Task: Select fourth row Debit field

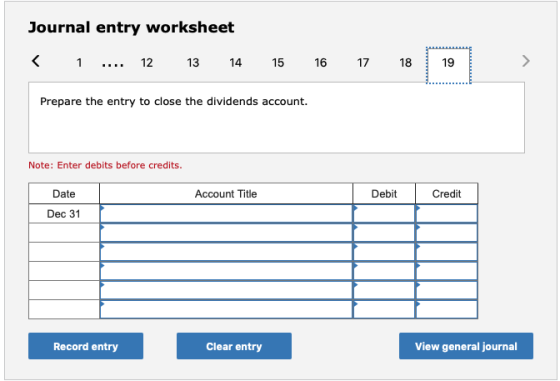Action: (384, 271)
